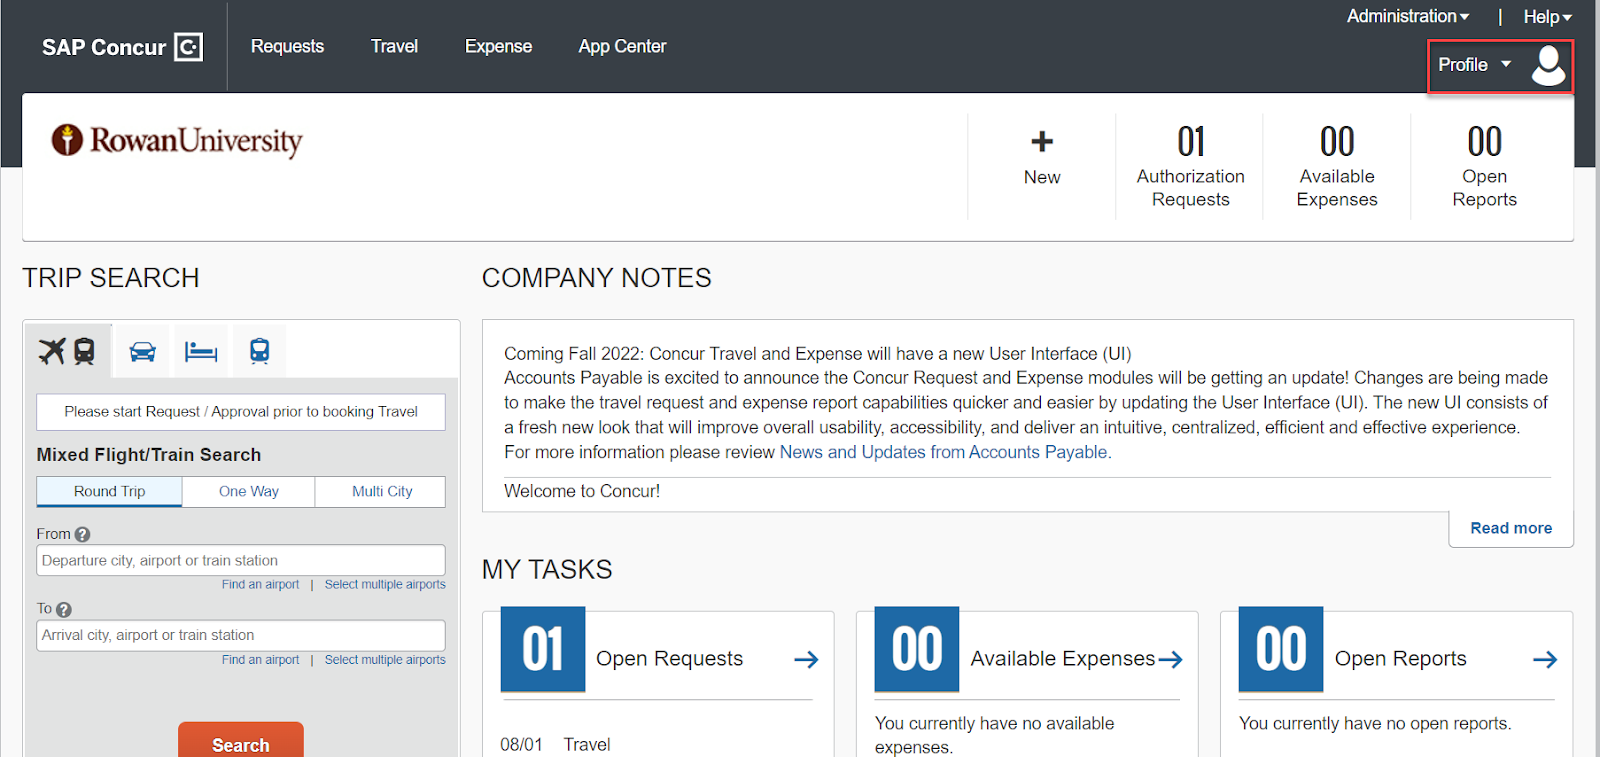
Task: Select the One Way tab
Action: [249, 491]
